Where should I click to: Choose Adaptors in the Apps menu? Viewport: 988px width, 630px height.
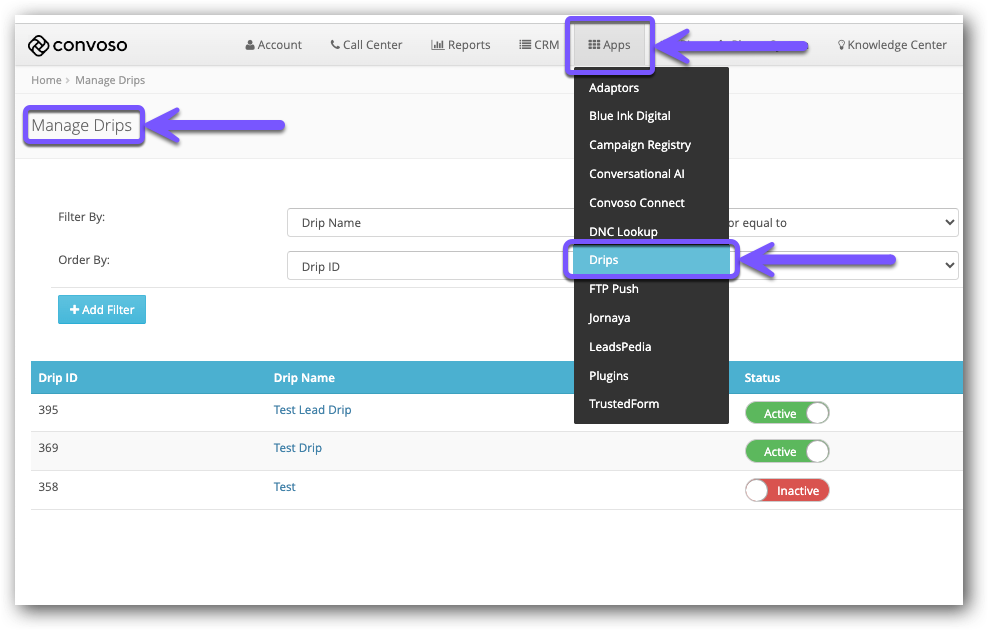click(614, 88)
